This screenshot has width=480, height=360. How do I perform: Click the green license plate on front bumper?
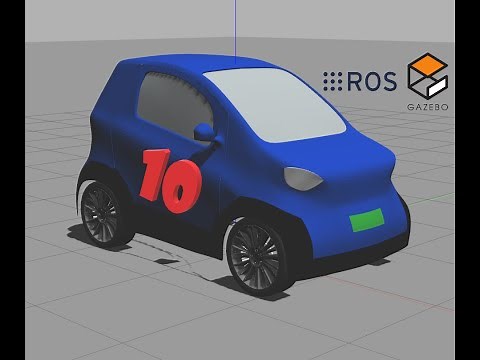point(367,220)
